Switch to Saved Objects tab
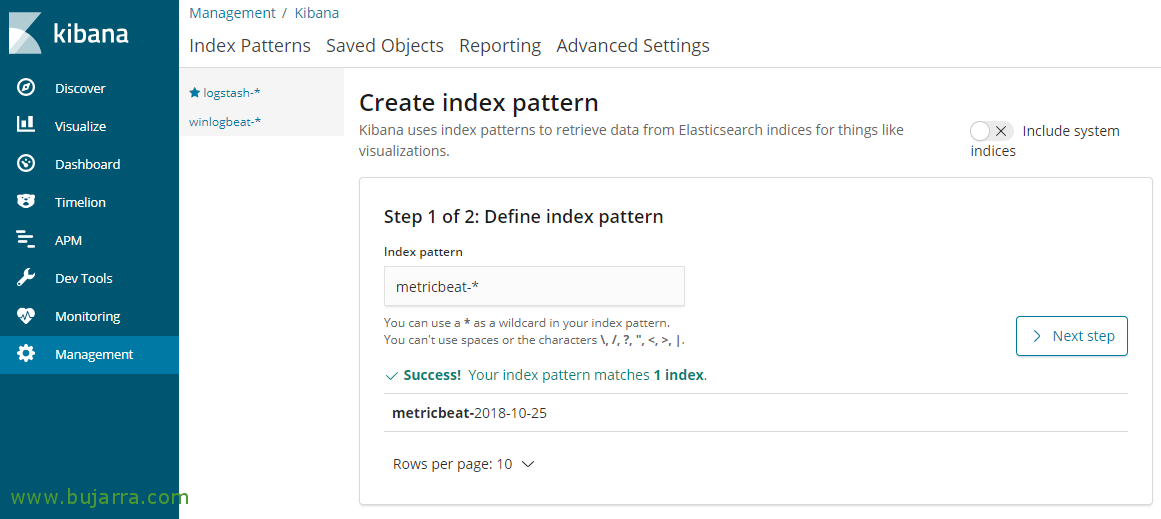 pyautogui.click(x=385, y=46)
